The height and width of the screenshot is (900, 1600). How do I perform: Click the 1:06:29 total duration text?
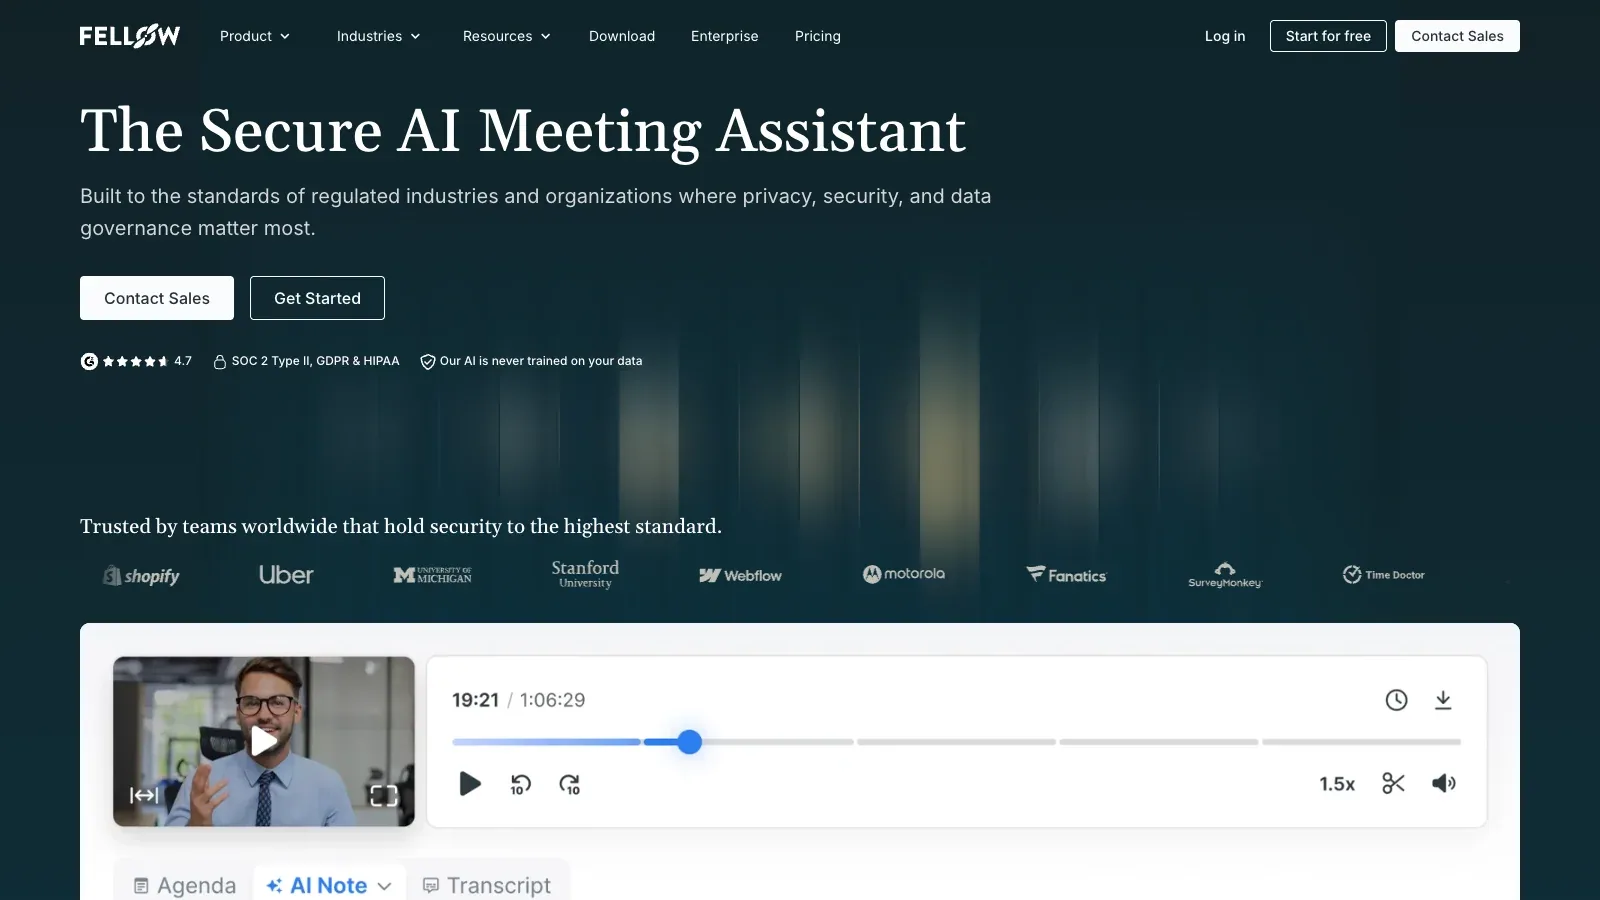click(552, 700)
